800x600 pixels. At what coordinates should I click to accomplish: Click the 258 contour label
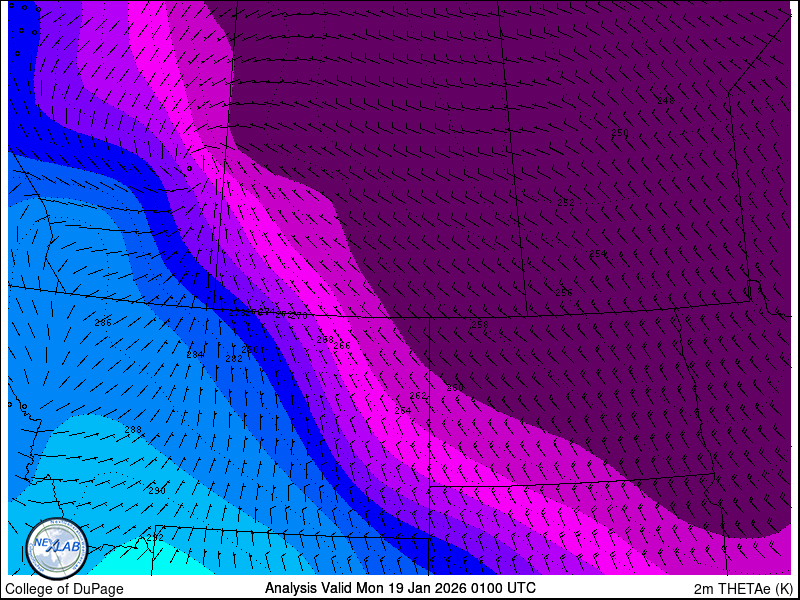[480, 324]
